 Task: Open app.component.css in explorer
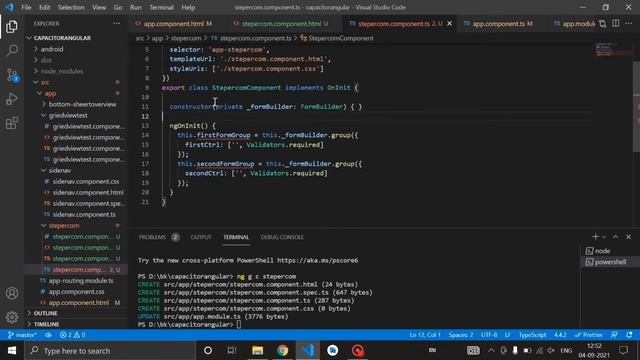coord(76,291)
